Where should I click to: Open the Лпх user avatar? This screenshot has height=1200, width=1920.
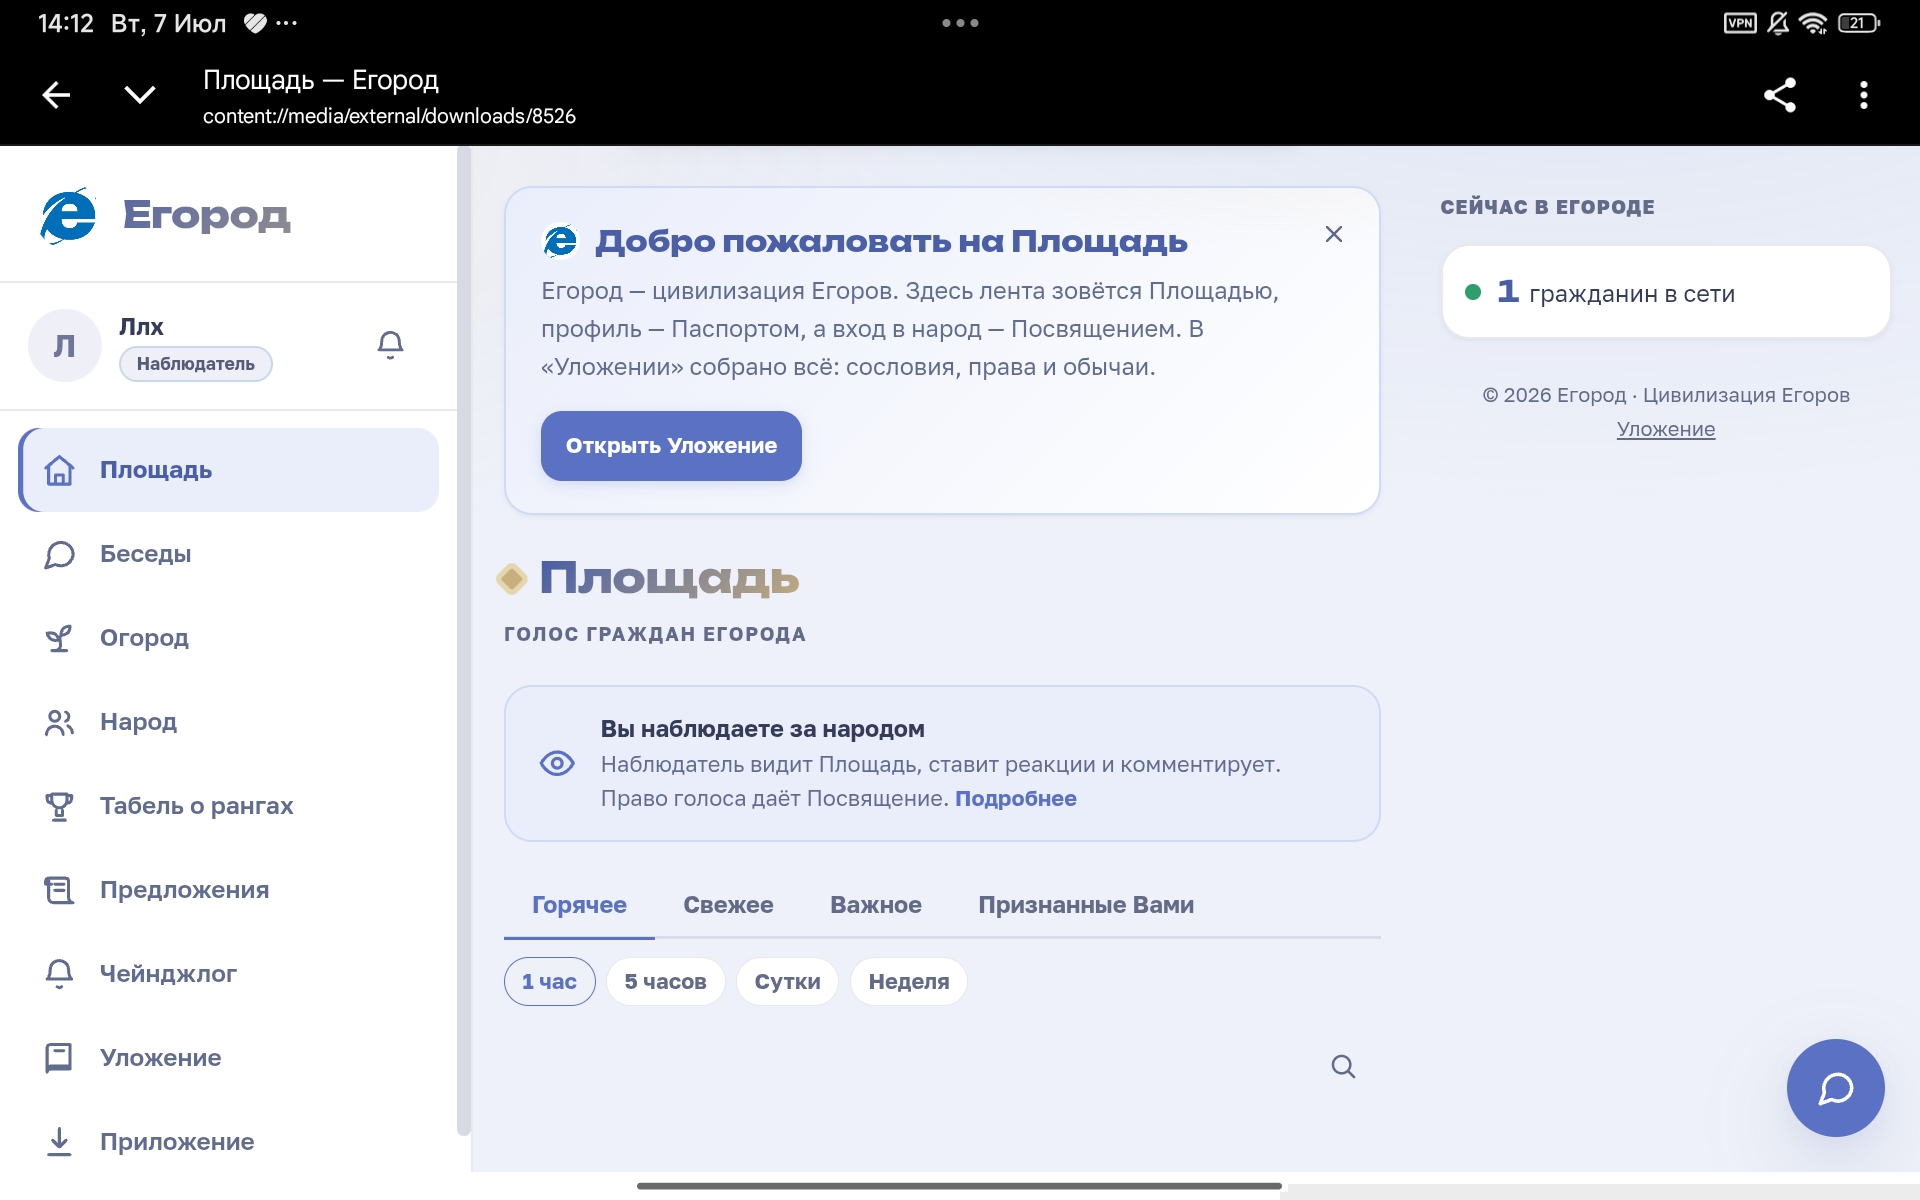tap(65, 346)
